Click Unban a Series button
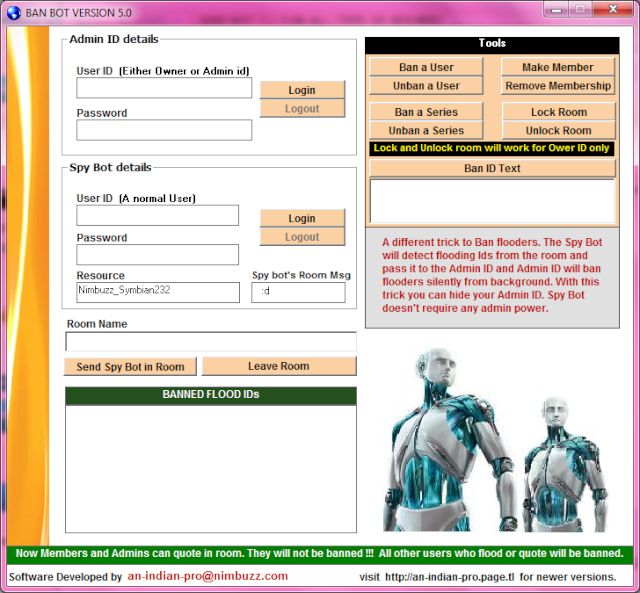 [426, 131]
